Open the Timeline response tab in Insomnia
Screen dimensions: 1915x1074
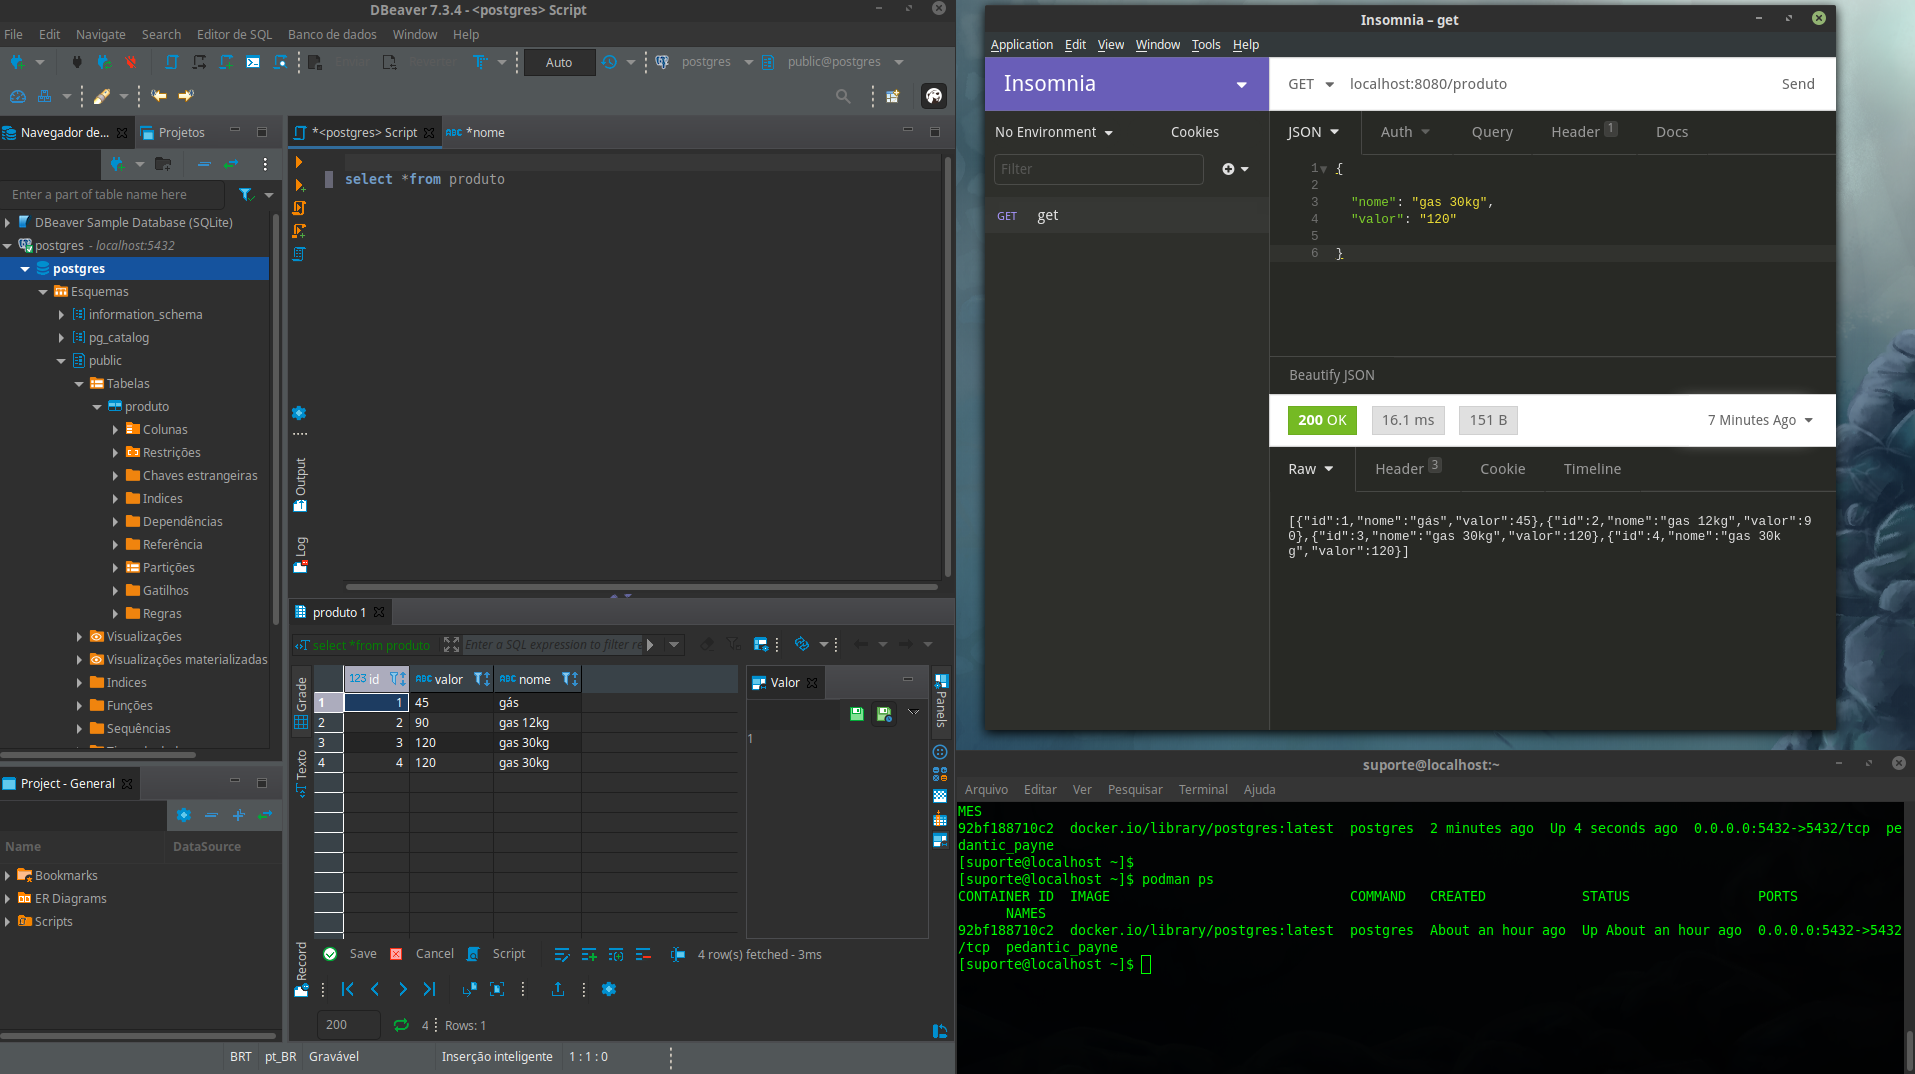[x=1592, y=469]
